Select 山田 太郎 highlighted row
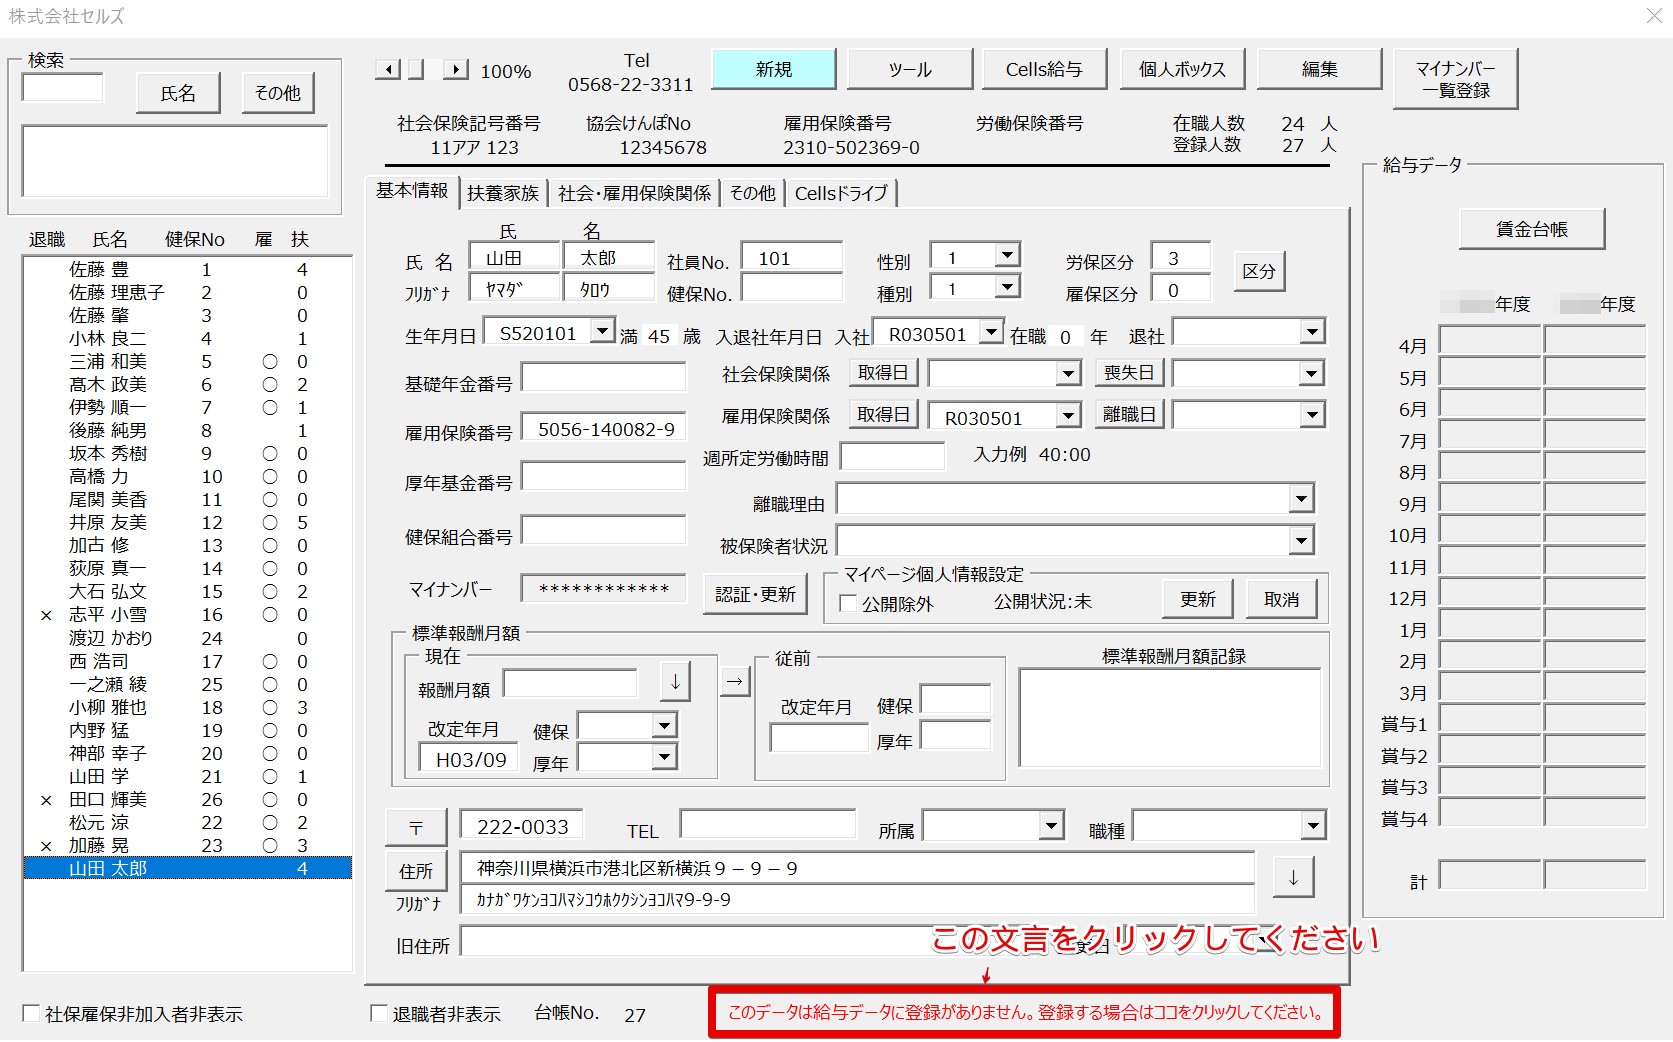This screenshot has width=1673, height=1042. 188,868
